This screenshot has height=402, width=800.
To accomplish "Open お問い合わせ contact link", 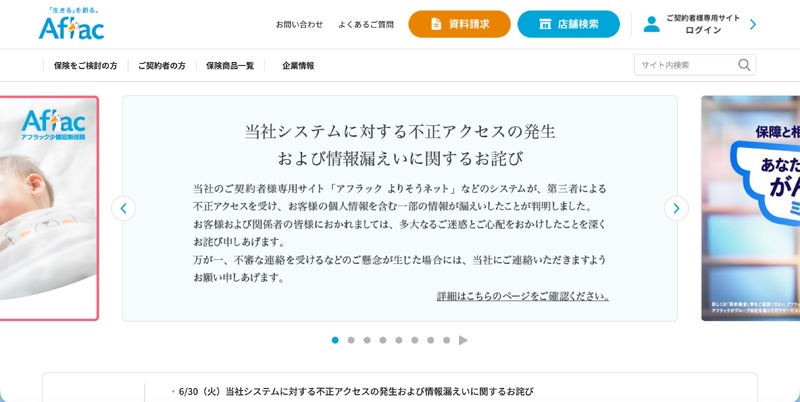I will 299,24.
